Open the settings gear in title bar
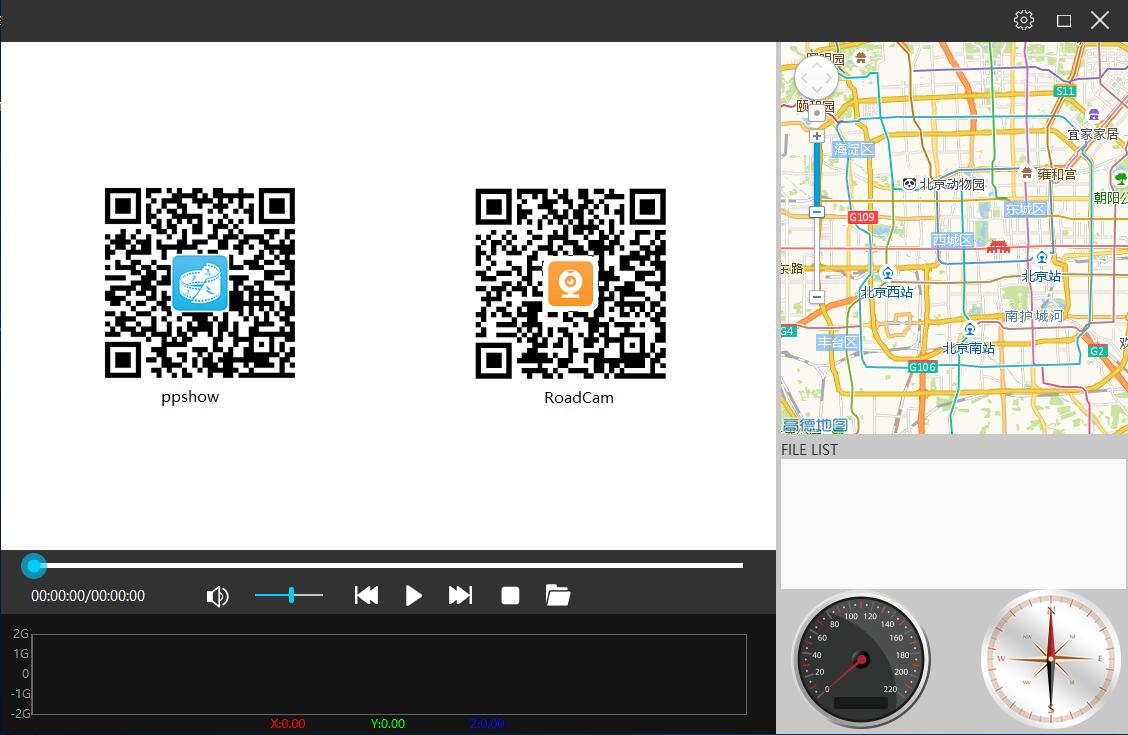Screen dimensions: 1128x735 tap(1023, 20)
